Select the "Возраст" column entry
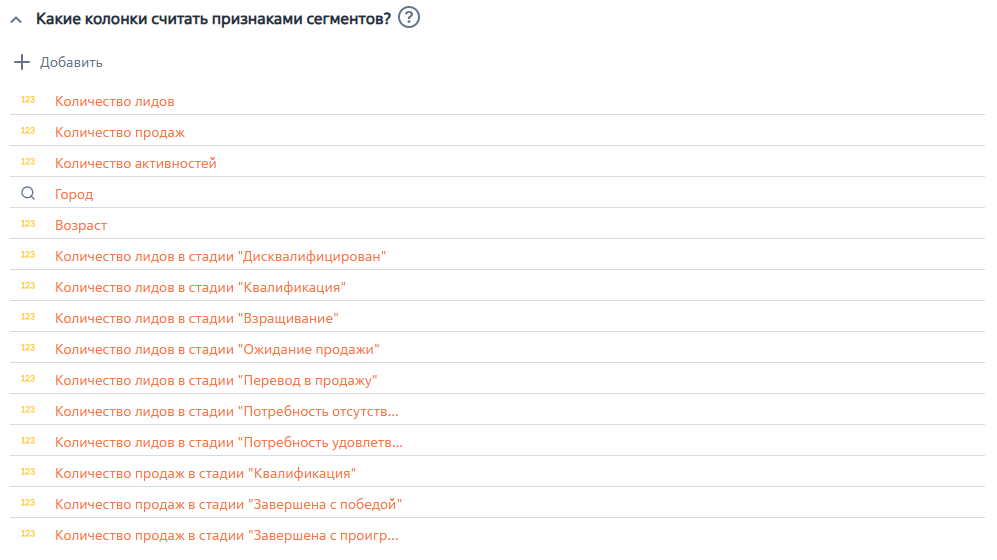997x560 pixels. [x=81, y=225]
